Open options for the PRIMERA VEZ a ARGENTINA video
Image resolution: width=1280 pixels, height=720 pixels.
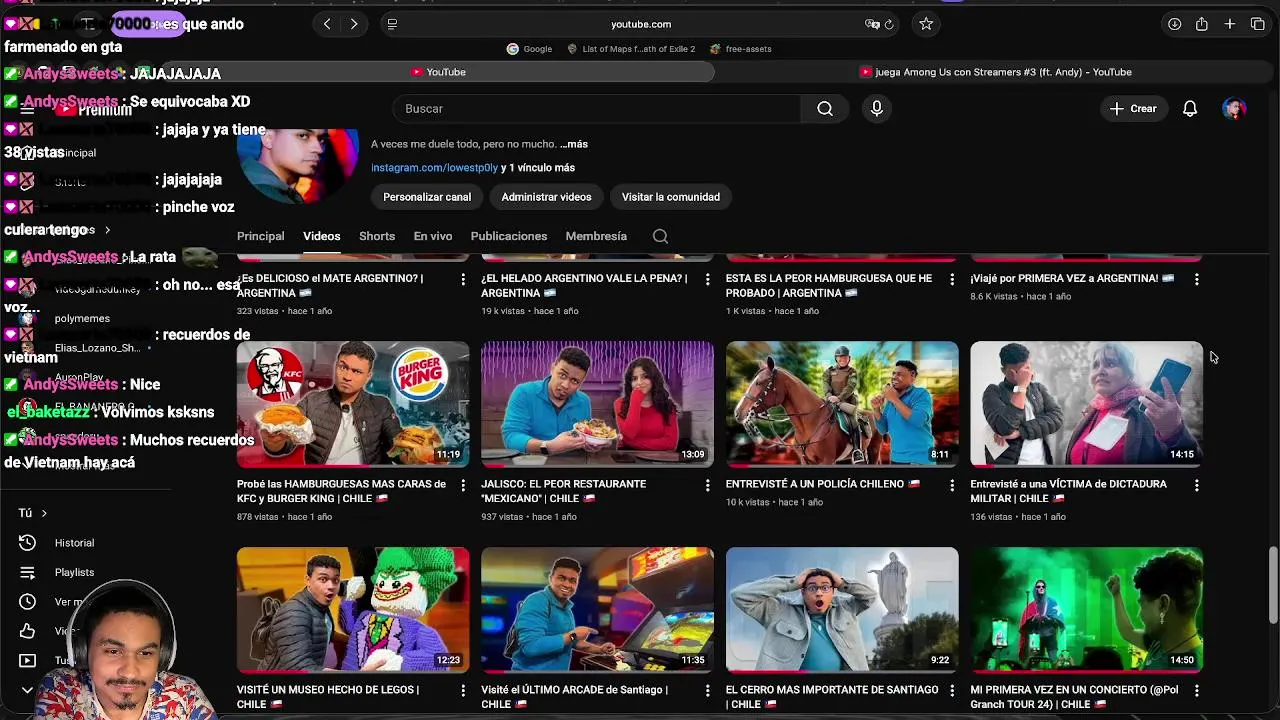pos(1196,279)
